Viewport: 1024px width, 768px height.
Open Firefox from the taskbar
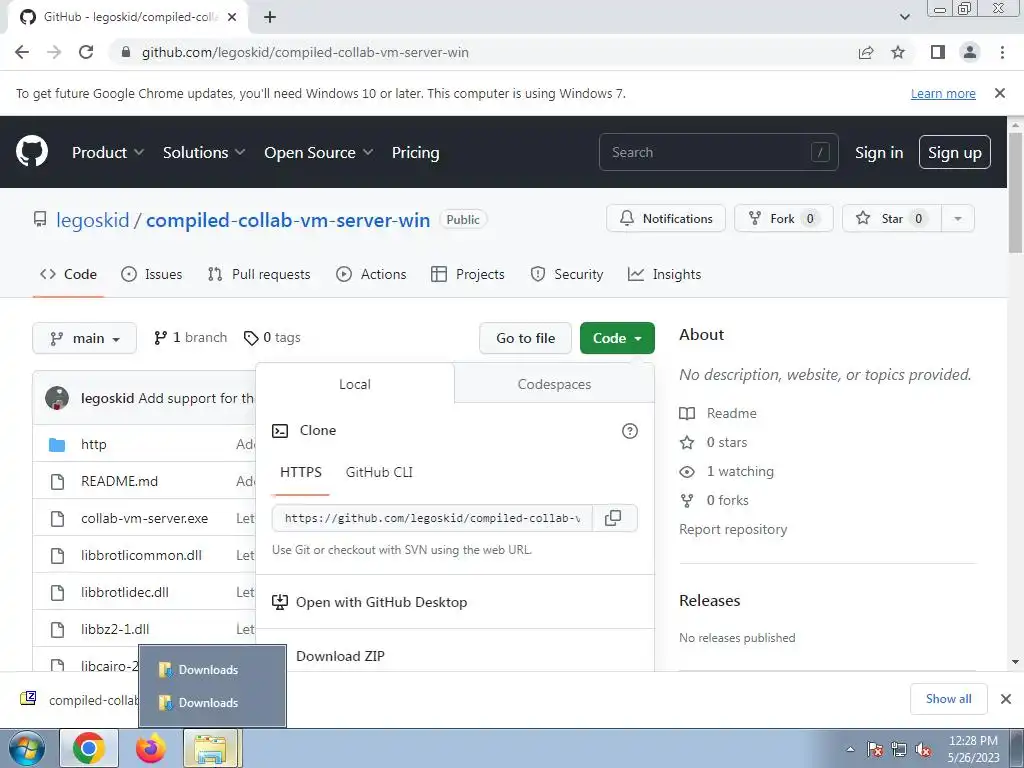(x=150, y=748)
